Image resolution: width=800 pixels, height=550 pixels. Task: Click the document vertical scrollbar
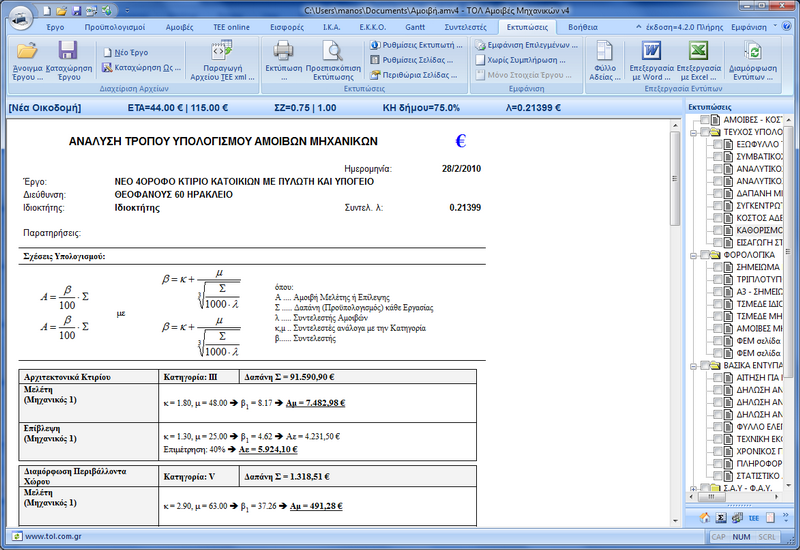[x=675, y=300]
